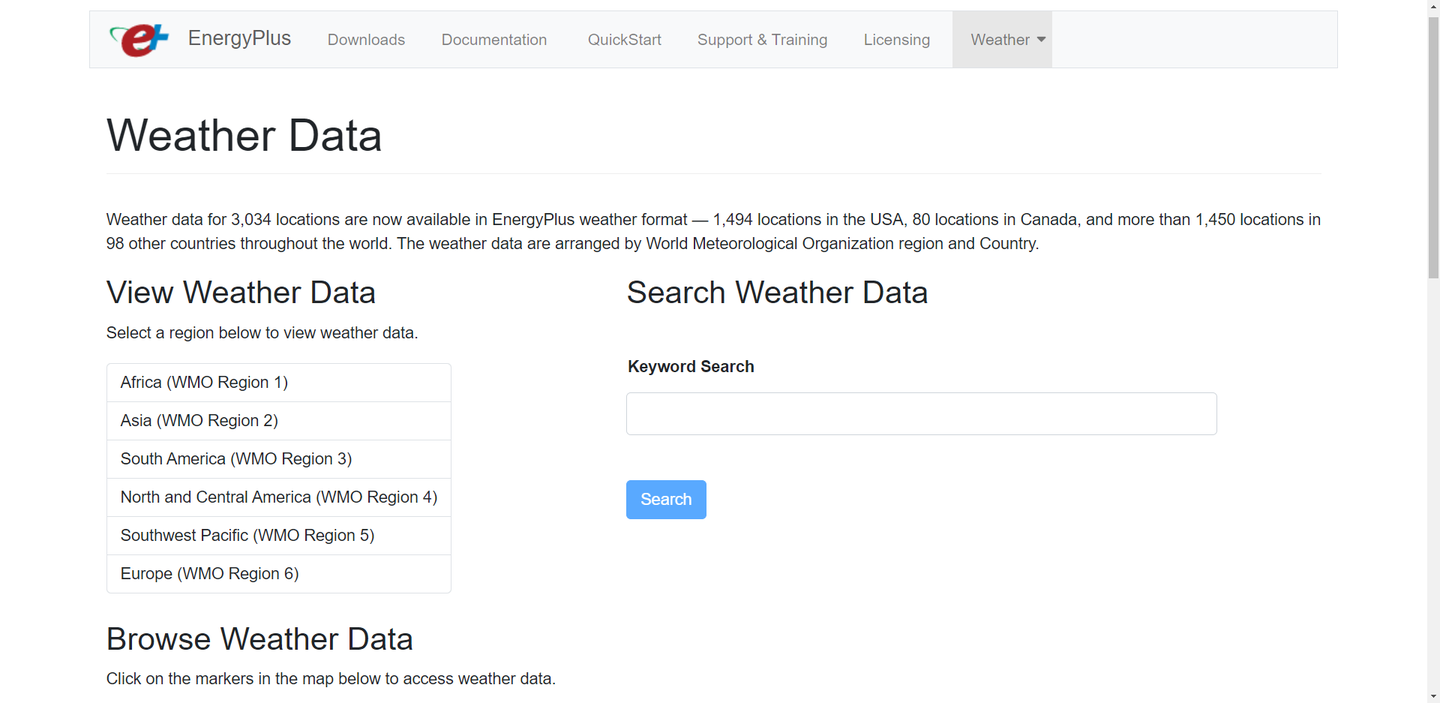Select Asia (WMO Region 2)

(x=199, y=420)
